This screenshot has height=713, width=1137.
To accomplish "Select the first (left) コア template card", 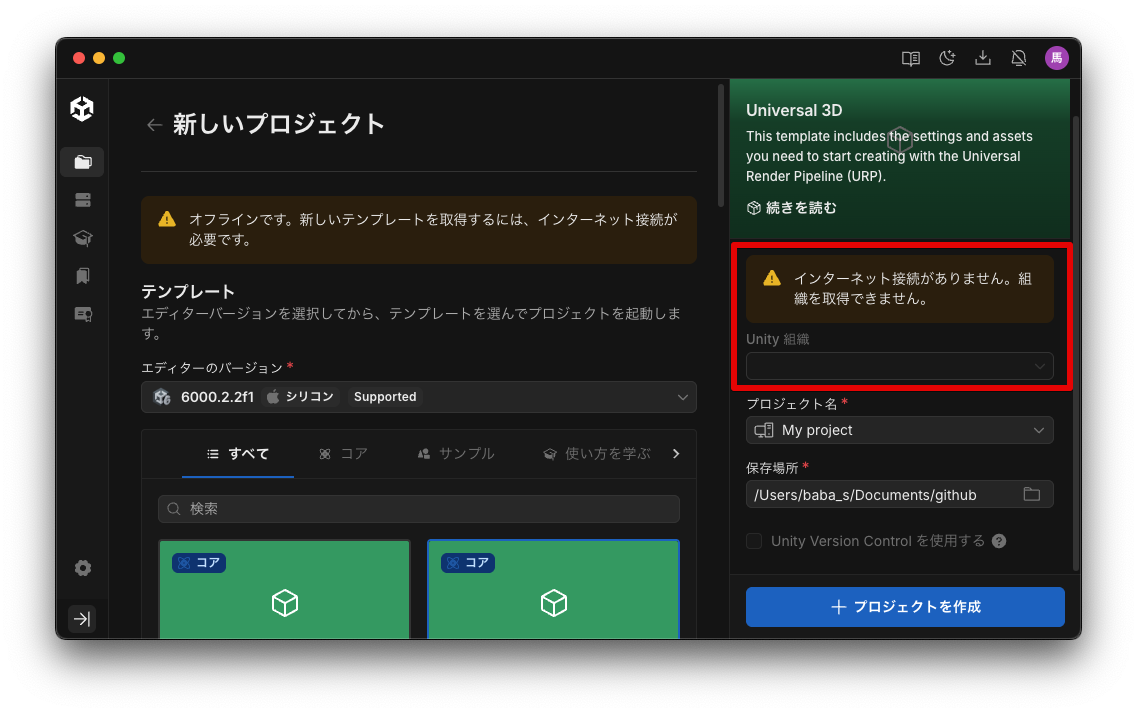I will click(x=284, y=589).
